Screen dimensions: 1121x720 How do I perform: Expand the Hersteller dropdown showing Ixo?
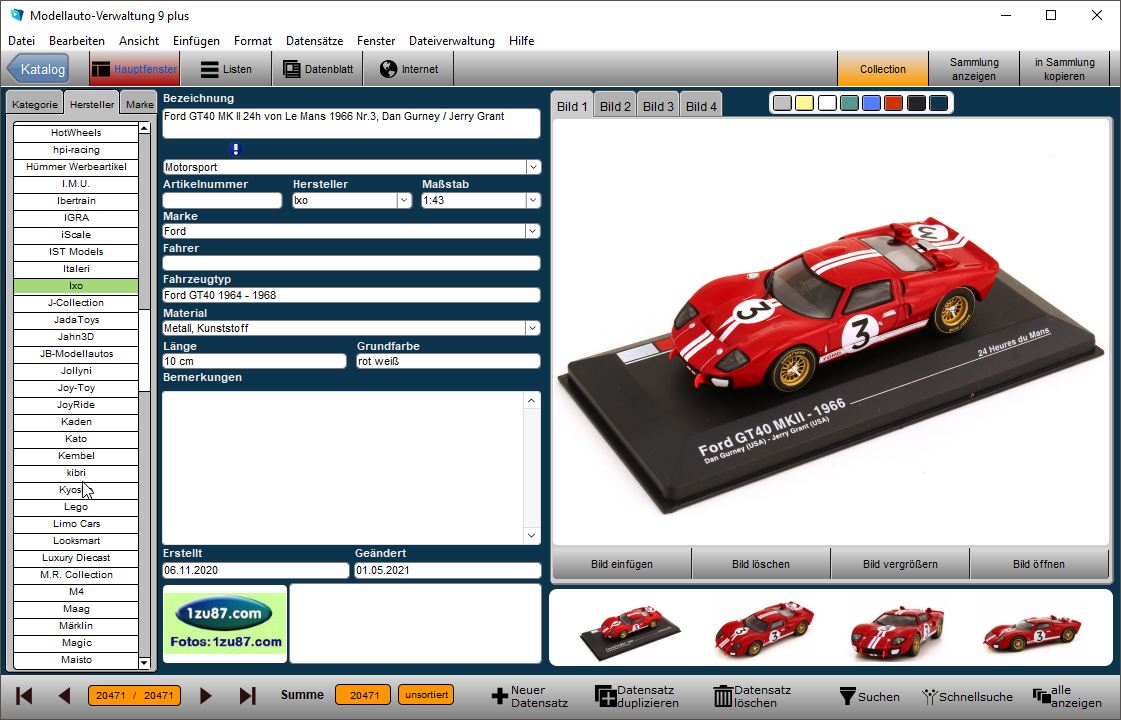(404, 200)
